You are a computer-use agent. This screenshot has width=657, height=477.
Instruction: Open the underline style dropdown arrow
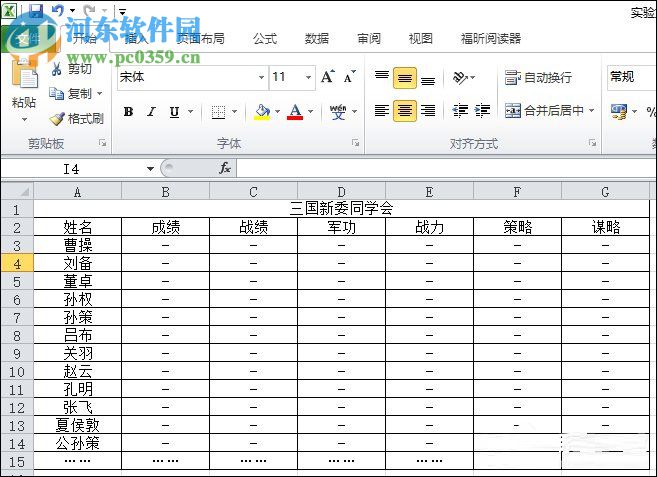pos(191,111)
